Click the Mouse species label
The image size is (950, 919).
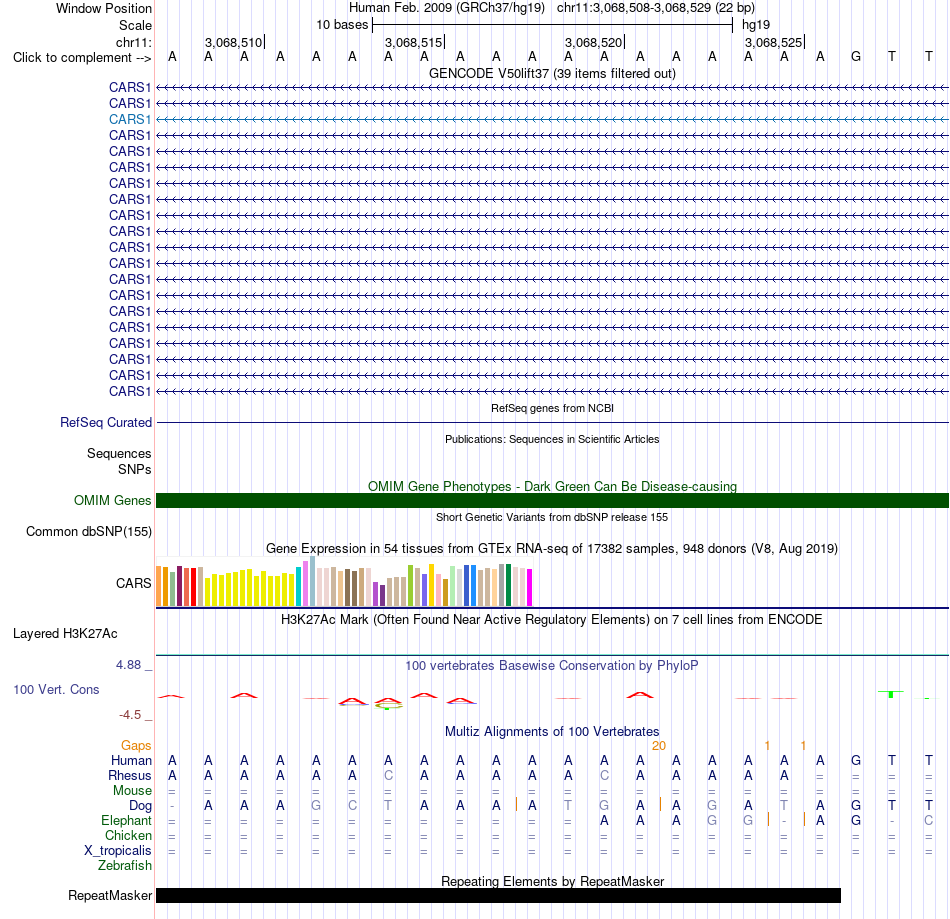(x=132, y=791)
